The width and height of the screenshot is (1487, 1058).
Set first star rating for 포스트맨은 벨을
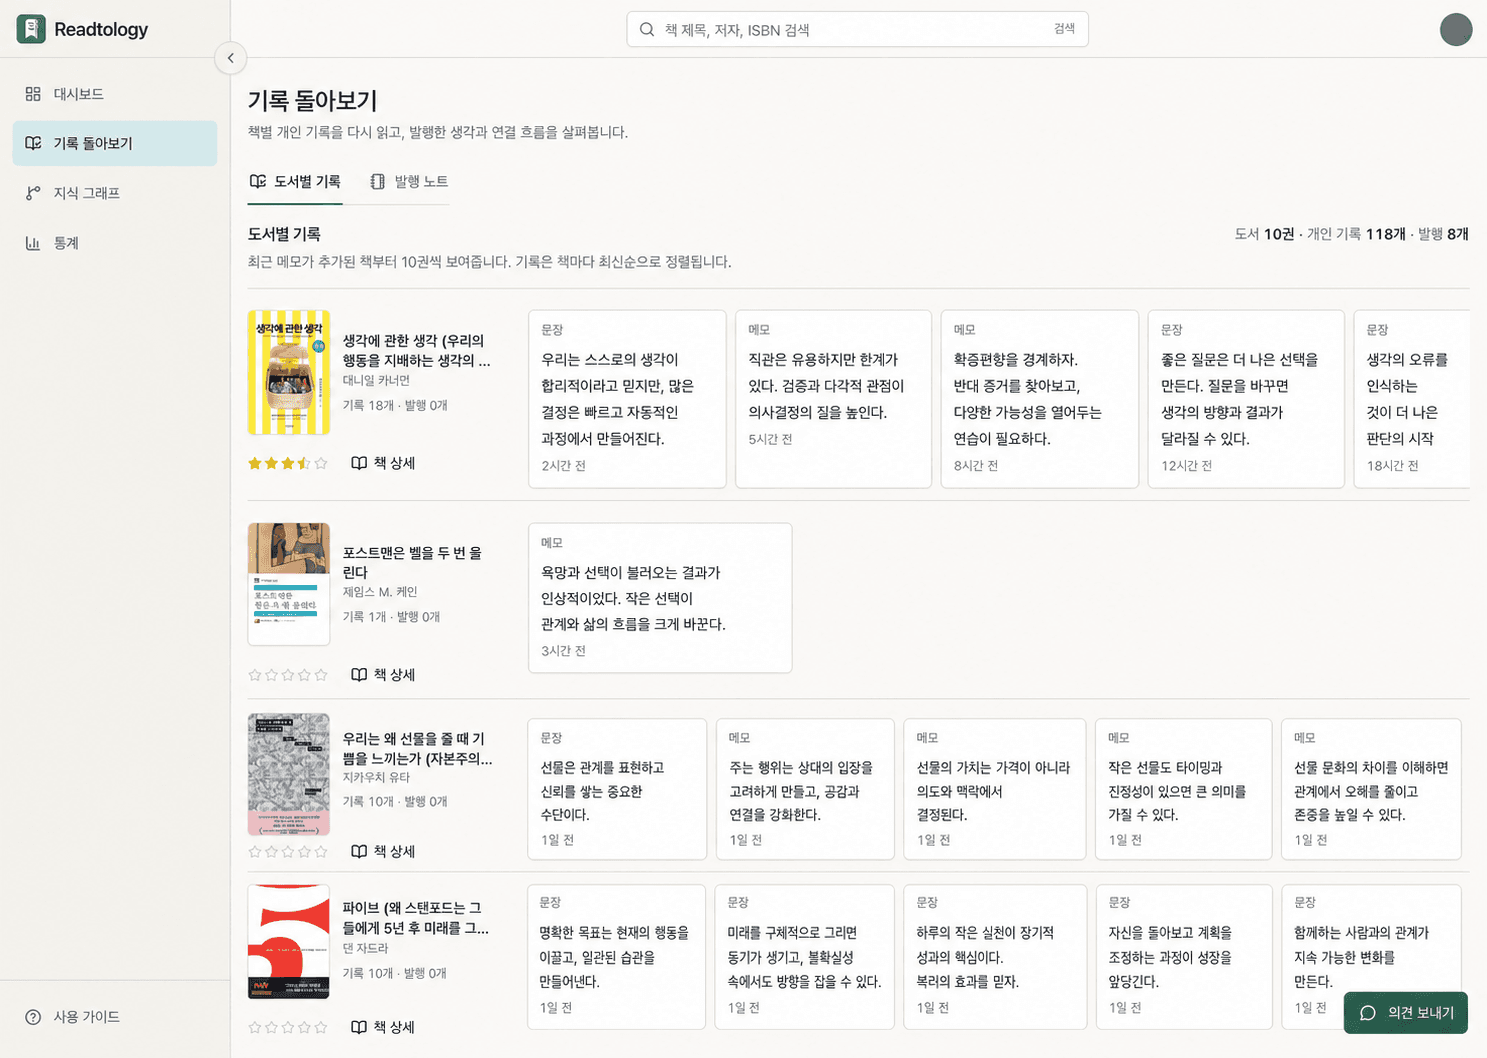(x=255, y=675)
